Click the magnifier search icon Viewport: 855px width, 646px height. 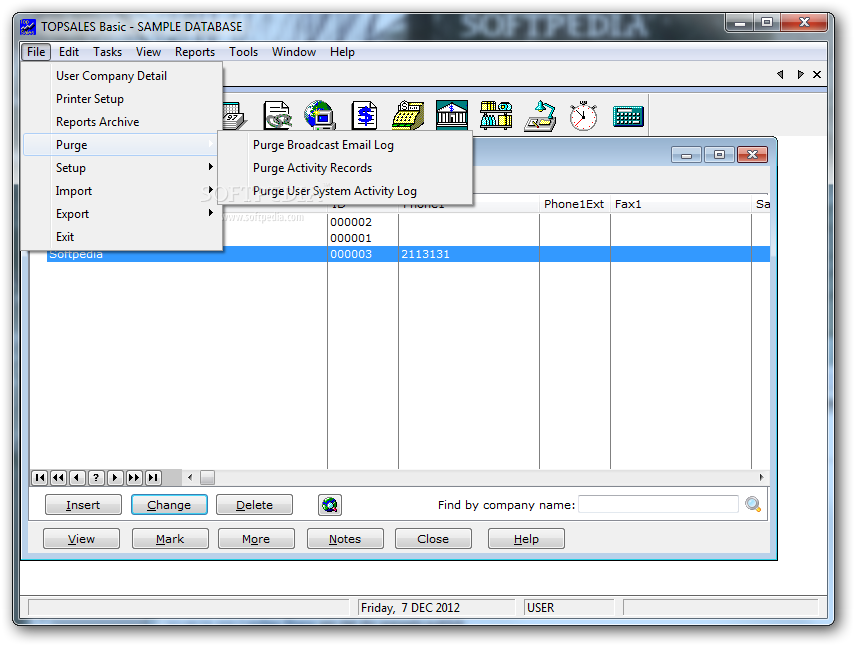coord(753,504)
